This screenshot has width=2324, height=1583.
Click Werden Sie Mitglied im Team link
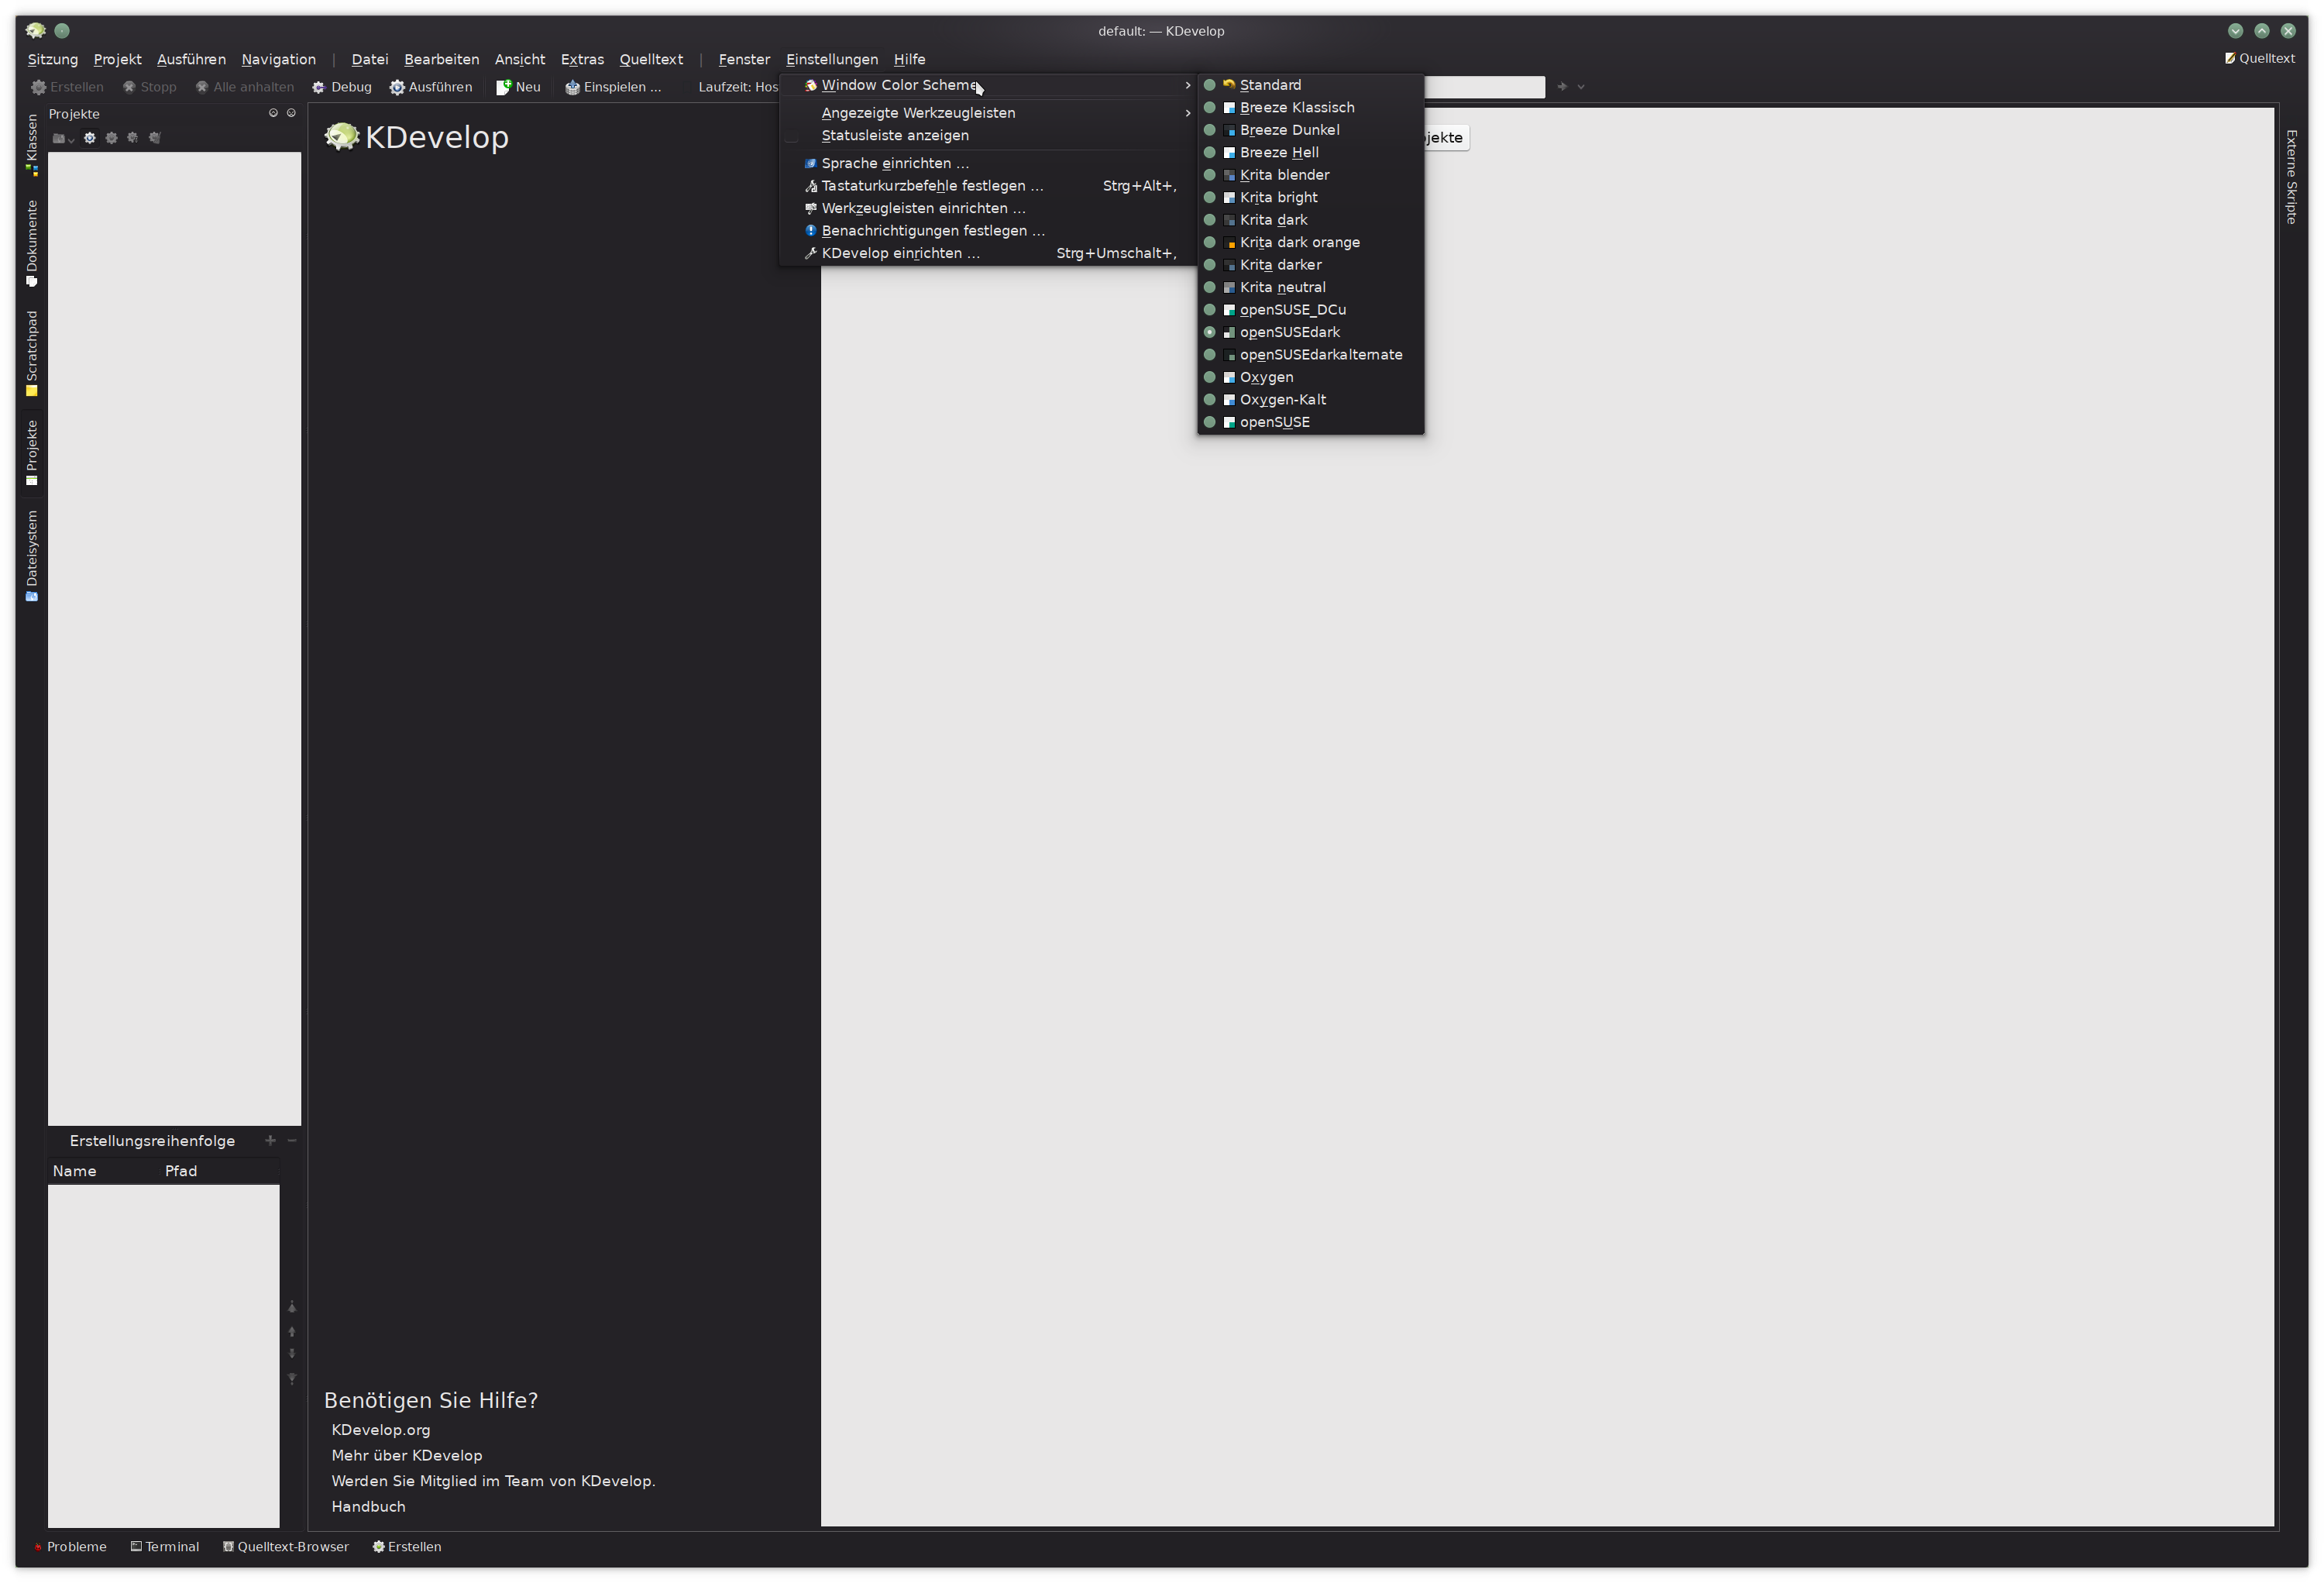pos(493,1481)
